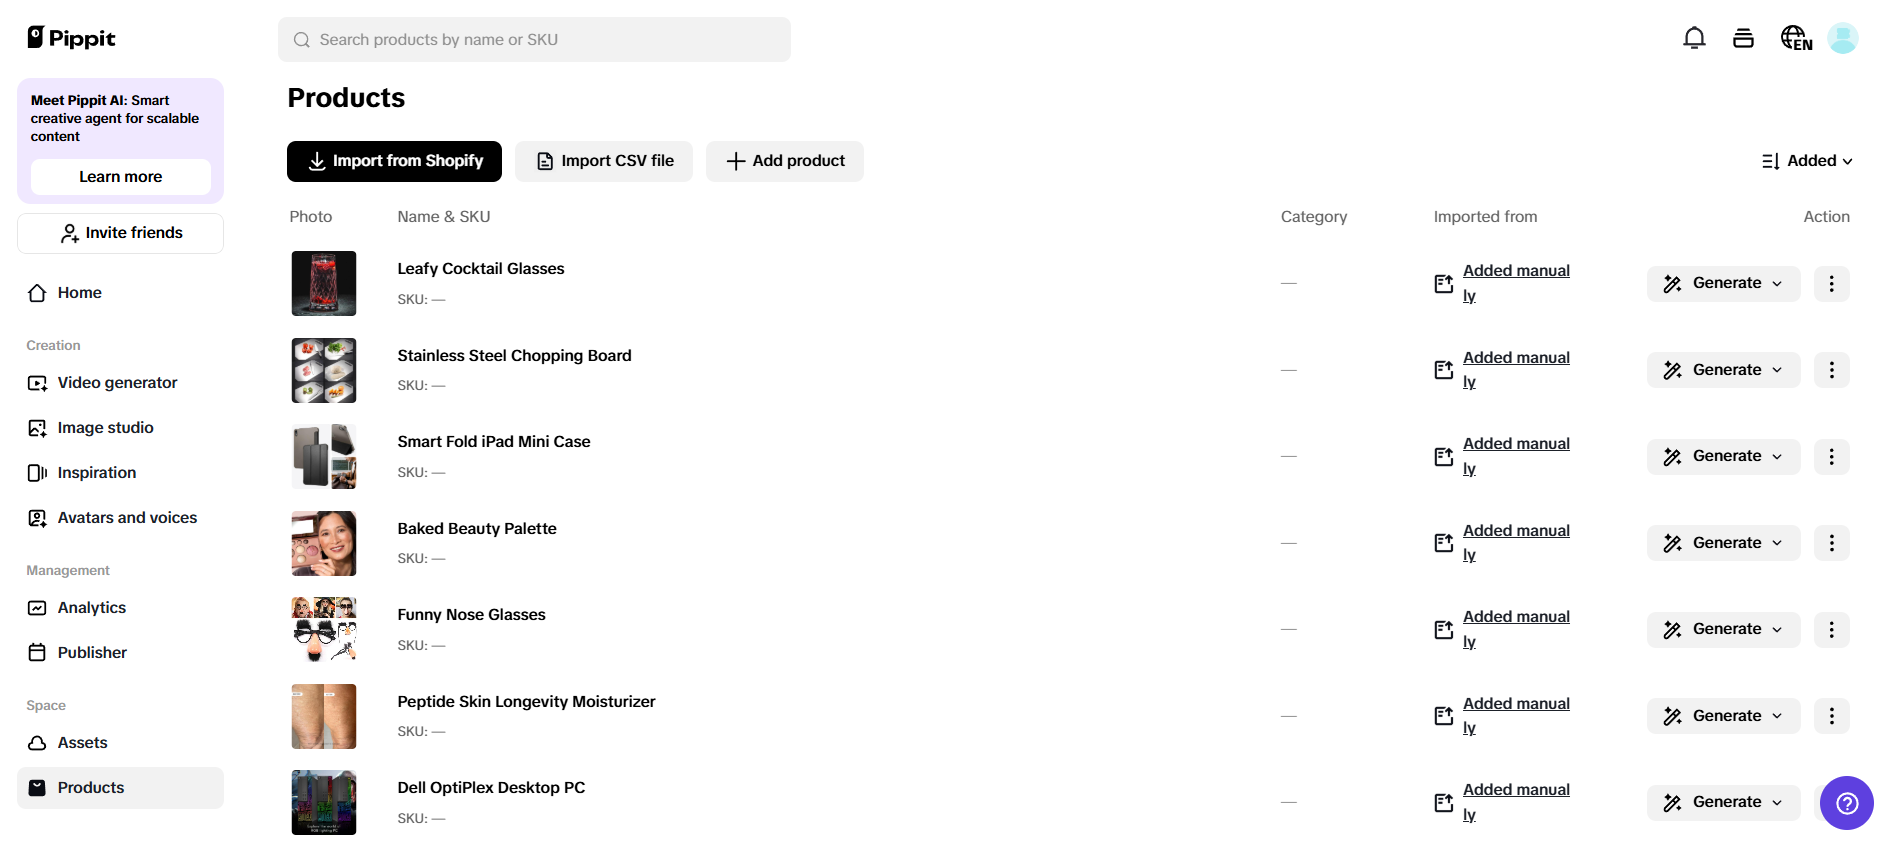Open the Added sort dropdown
Image resolution: width=1895 pixels, height=841 pixels.
1808,160
